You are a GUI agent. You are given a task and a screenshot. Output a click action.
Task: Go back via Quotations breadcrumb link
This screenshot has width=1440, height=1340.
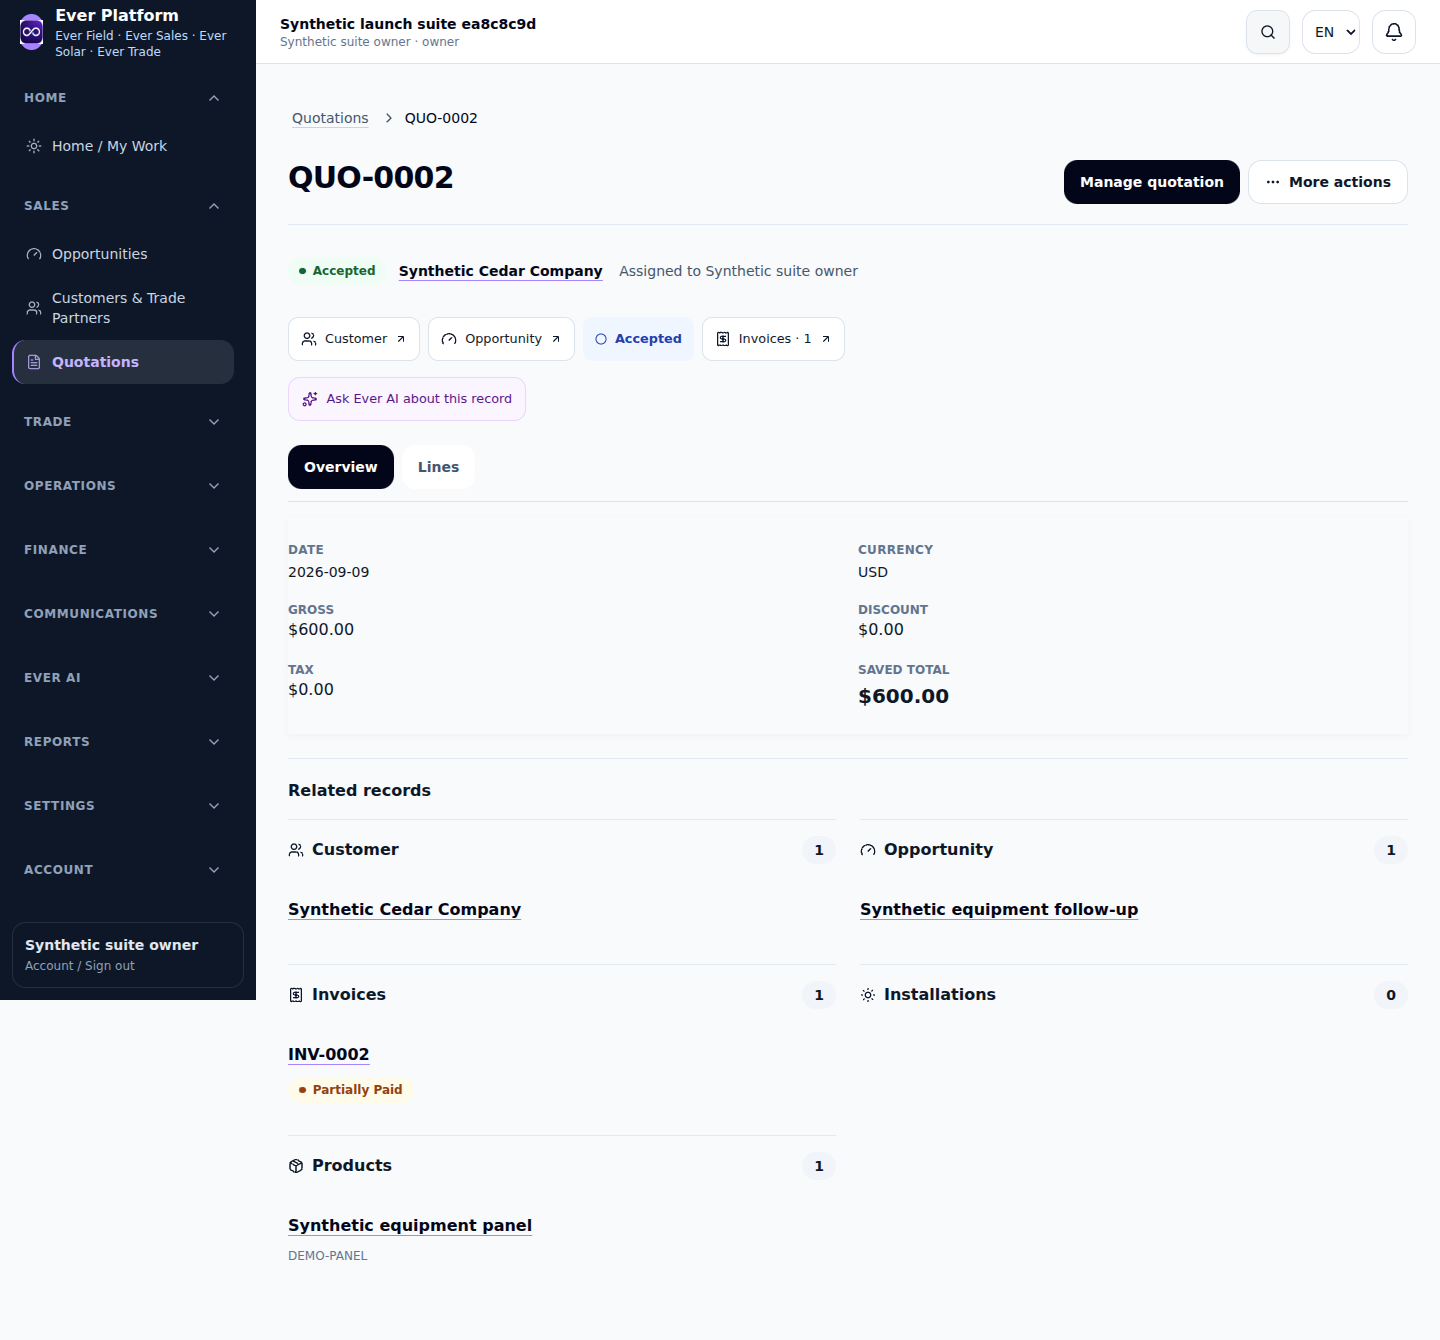tap(330, 118)
